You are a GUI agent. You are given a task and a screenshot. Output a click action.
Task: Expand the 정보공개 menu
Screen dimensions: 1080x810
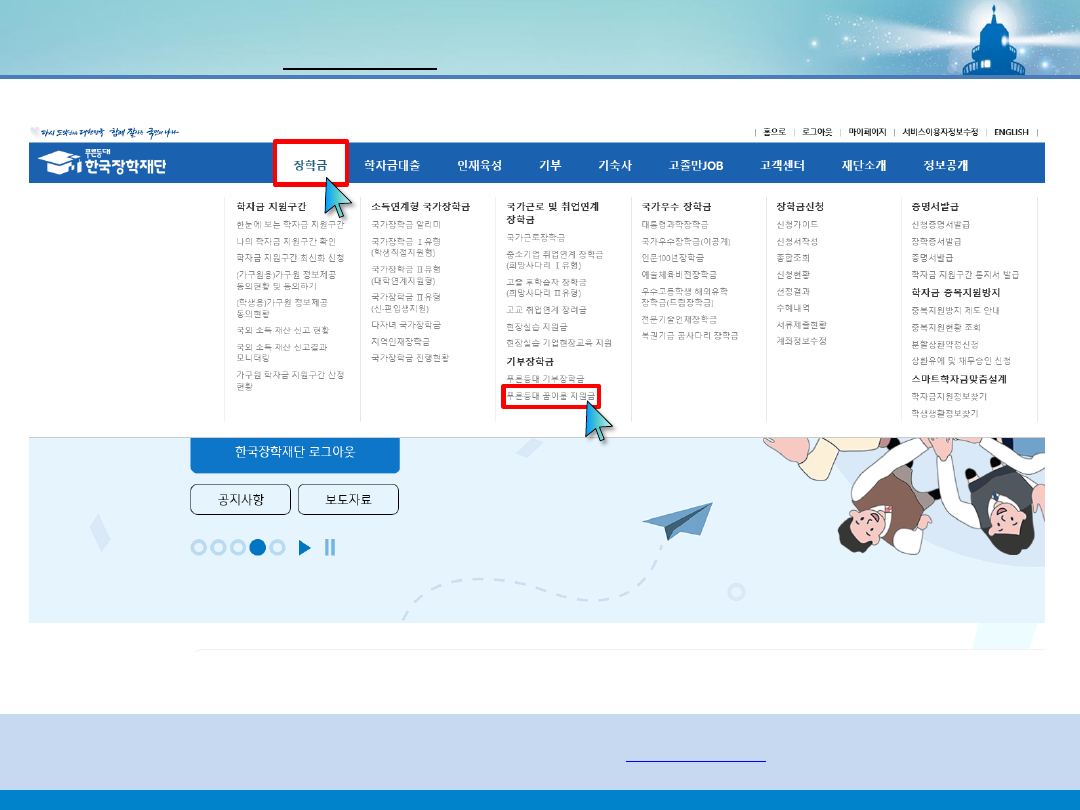coord(945,165)
